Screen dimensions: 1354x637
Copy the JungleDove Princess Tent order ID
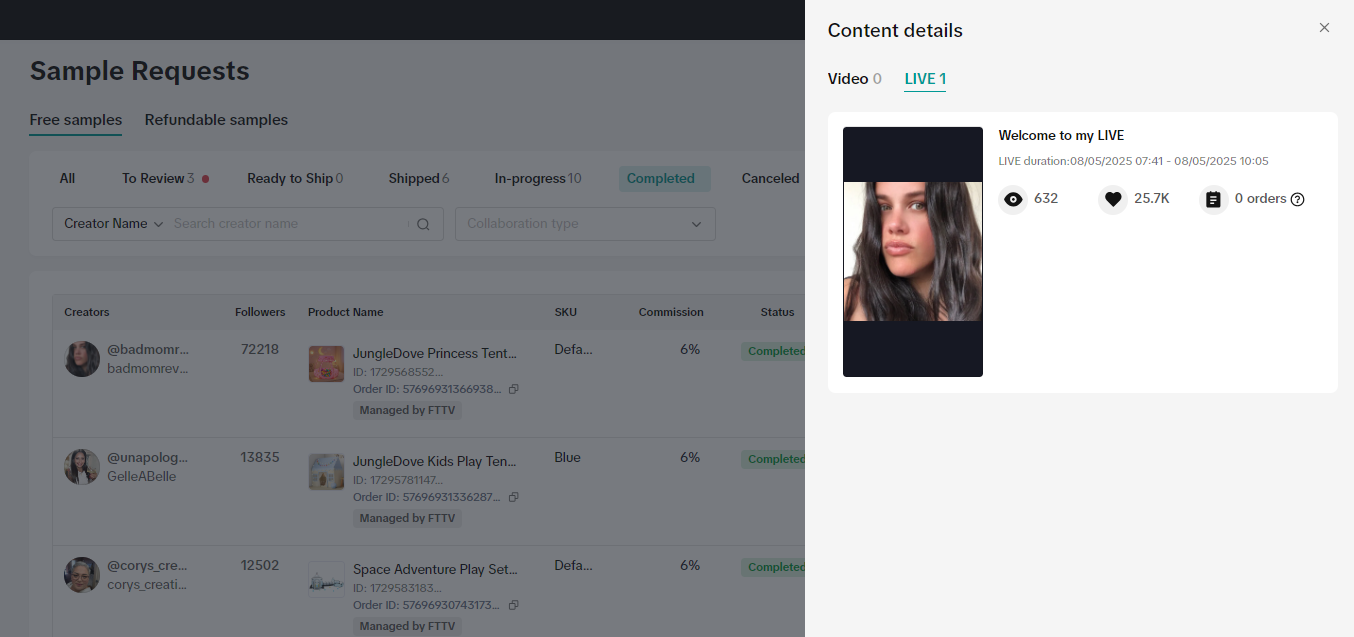[x=514, y=389]
